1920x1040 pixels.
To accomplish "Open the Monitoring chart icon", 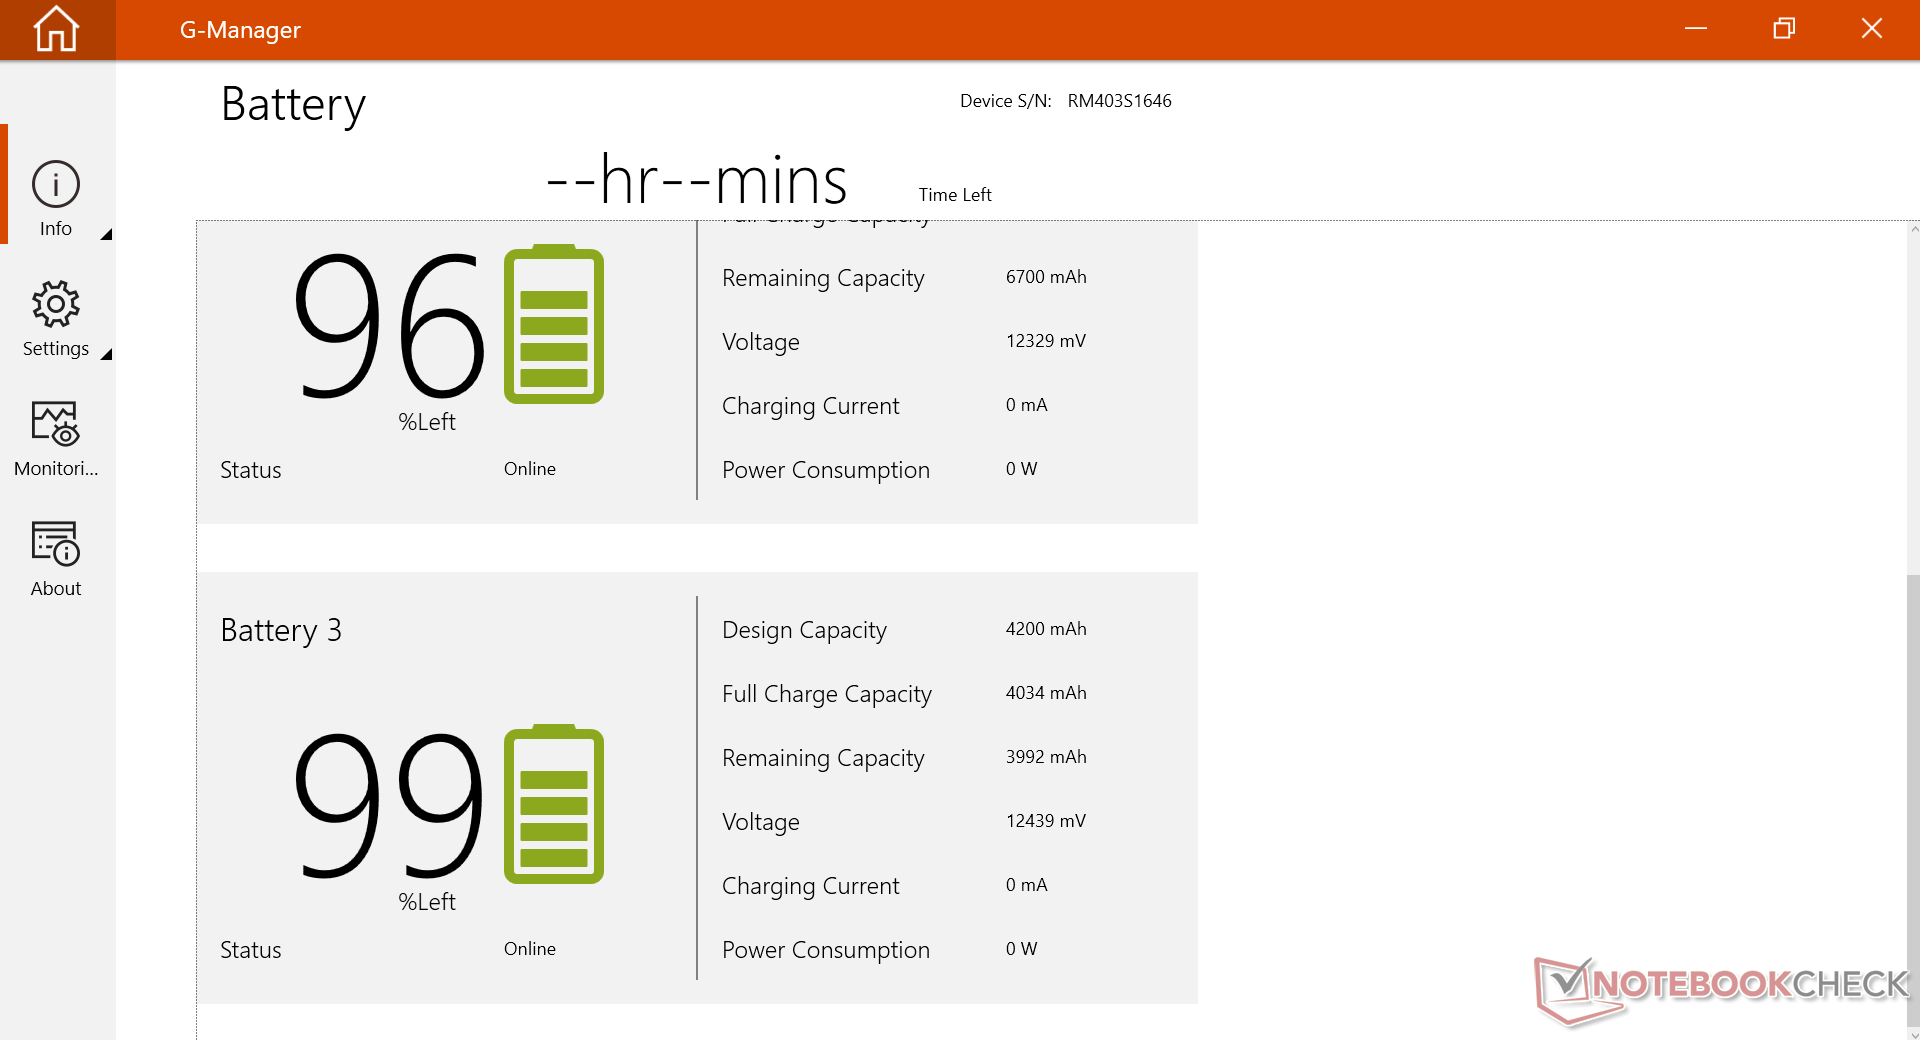I will 56,424.
